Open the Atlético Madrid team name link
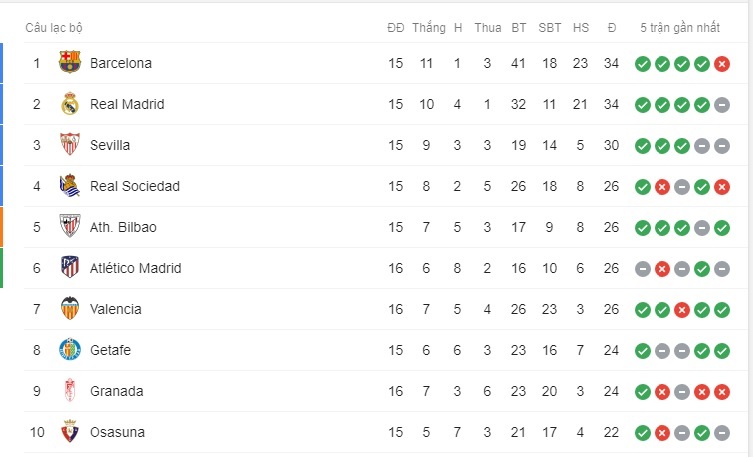 tap(136, 268)
